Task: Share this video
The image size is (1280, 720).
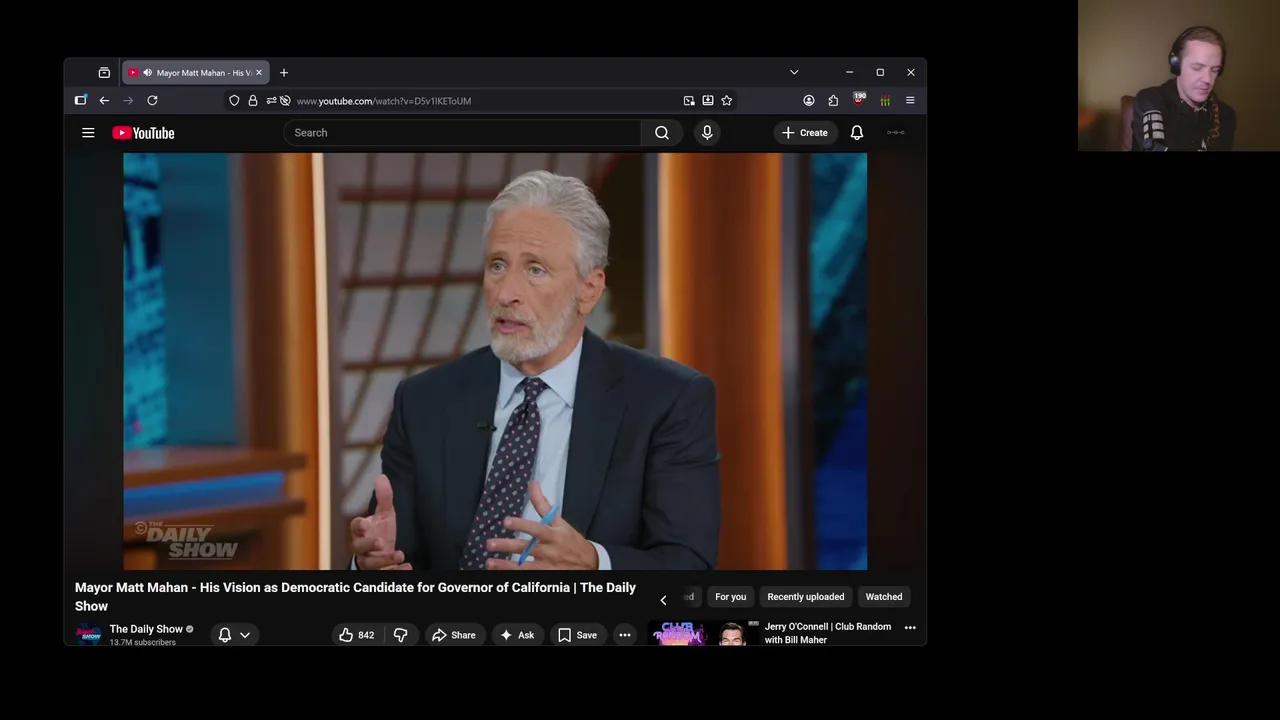Action: point(453,635)
